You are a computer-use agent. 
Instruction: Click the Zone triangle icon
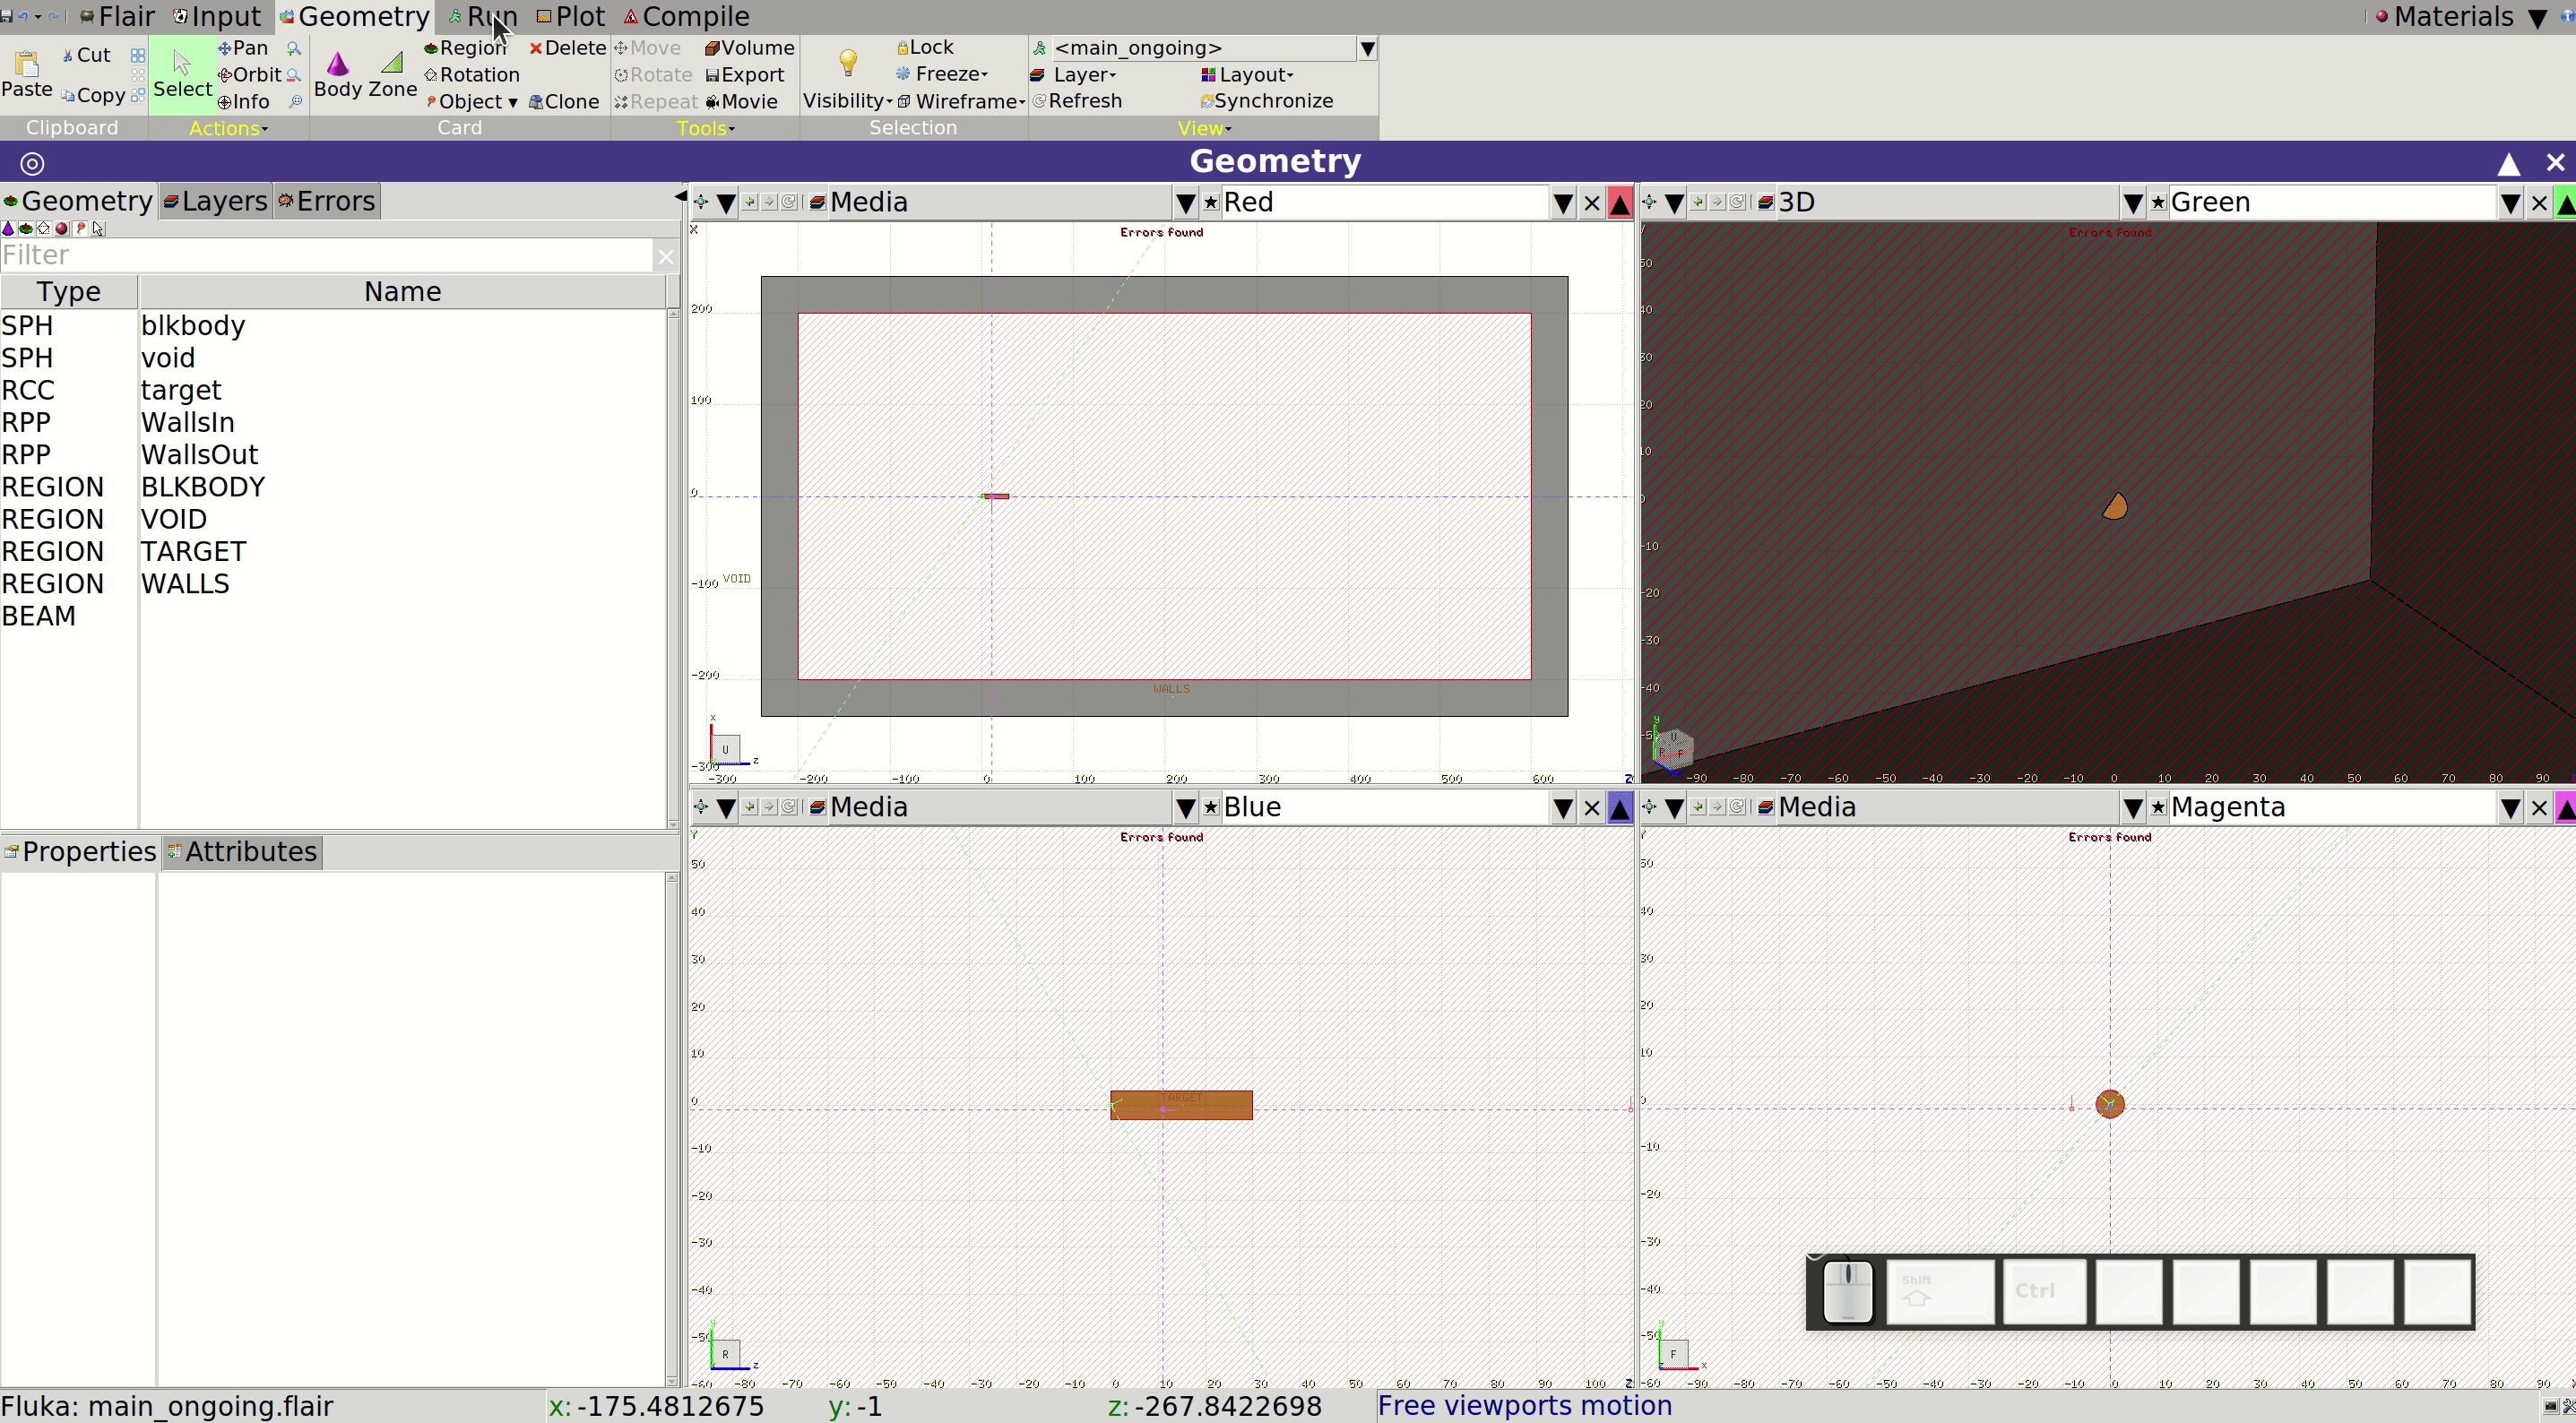[392, 63]
